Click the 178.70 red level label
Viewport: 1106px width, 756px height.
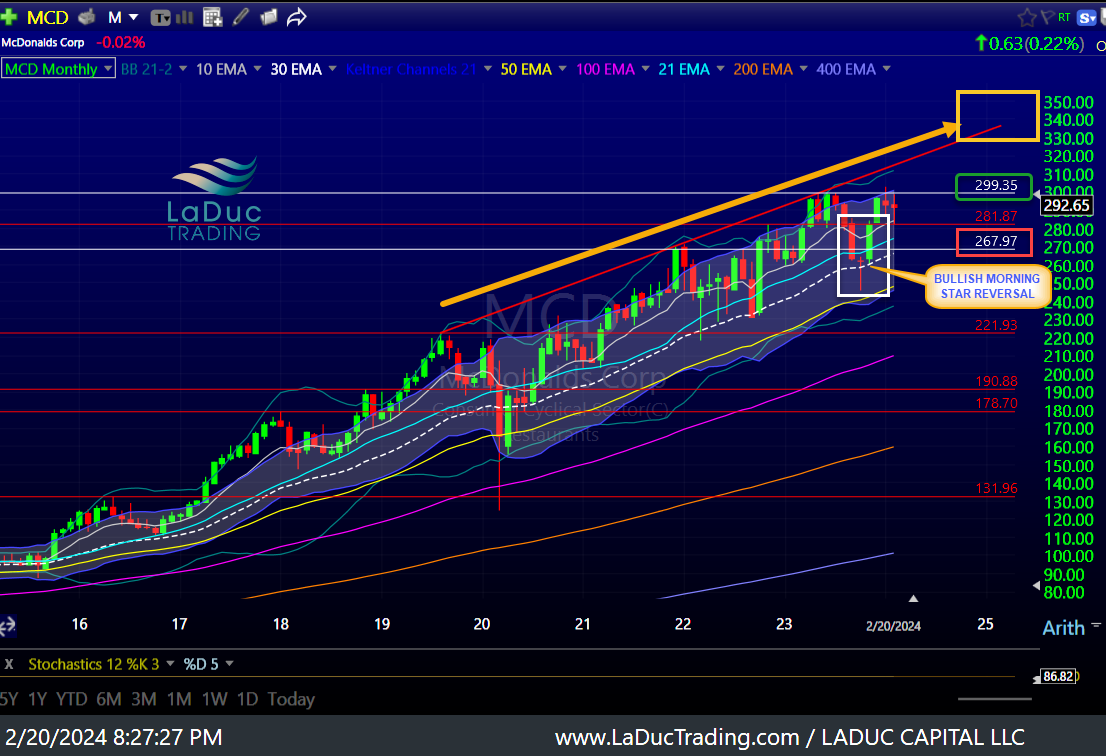[x=996, y=403]
